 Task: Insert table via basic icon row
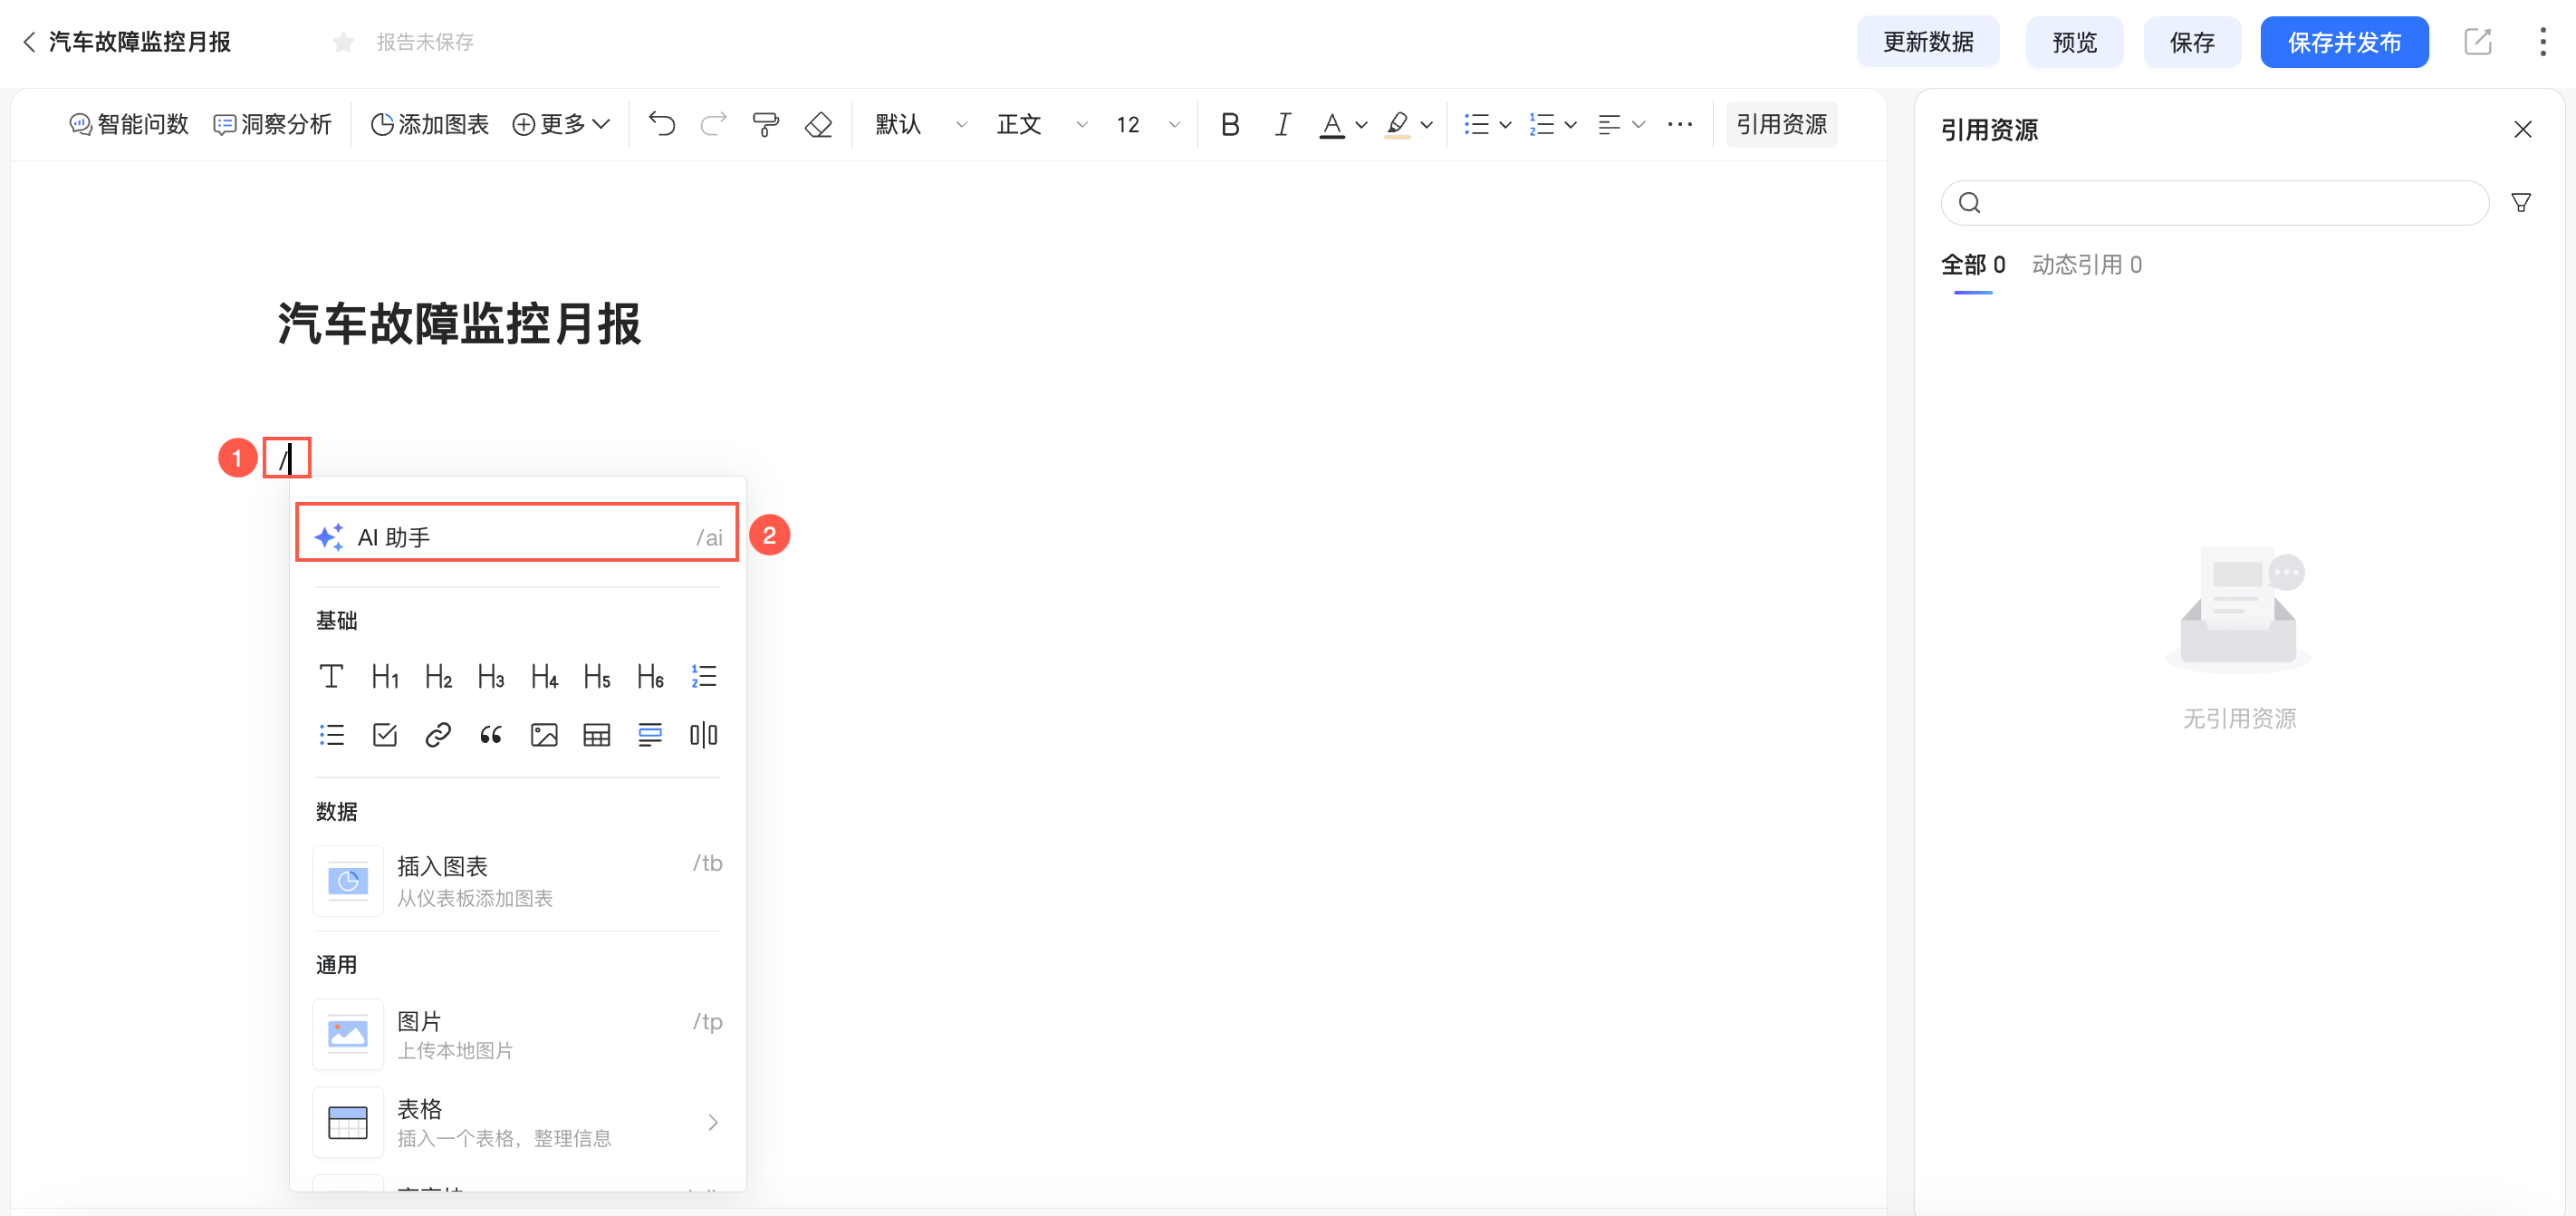597,736
